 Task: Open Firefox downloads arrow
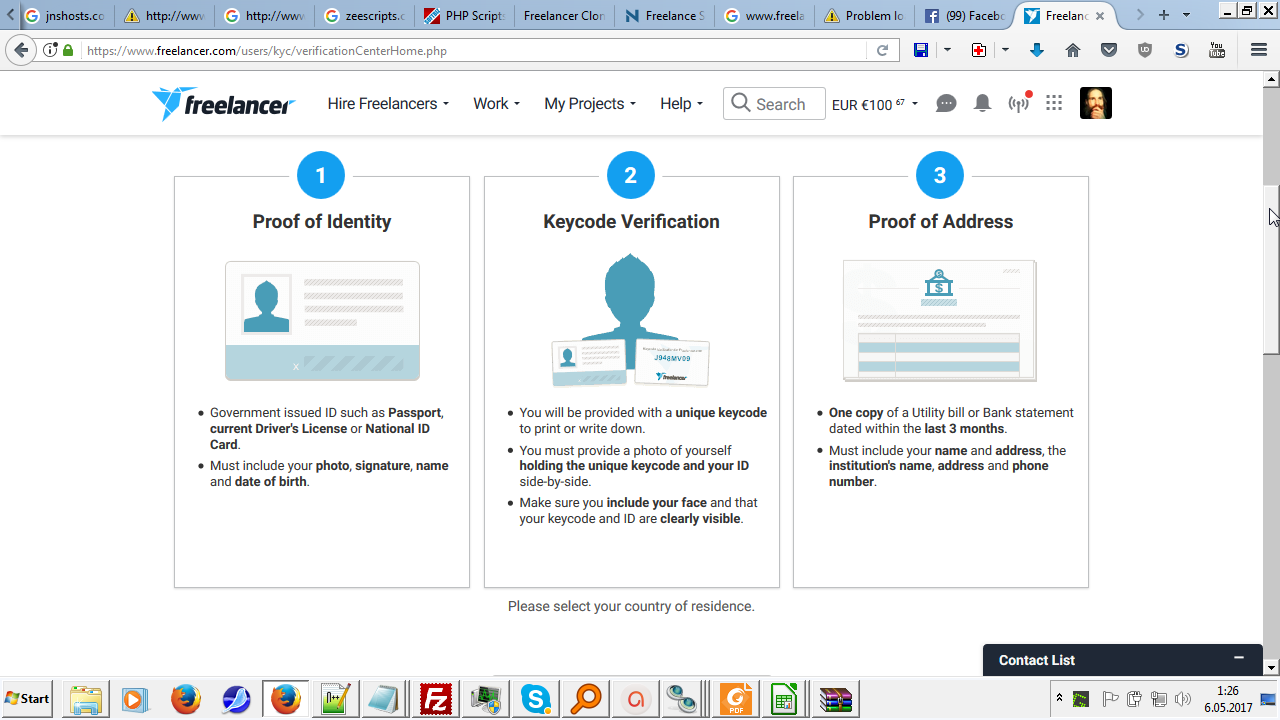point(1037,50)
